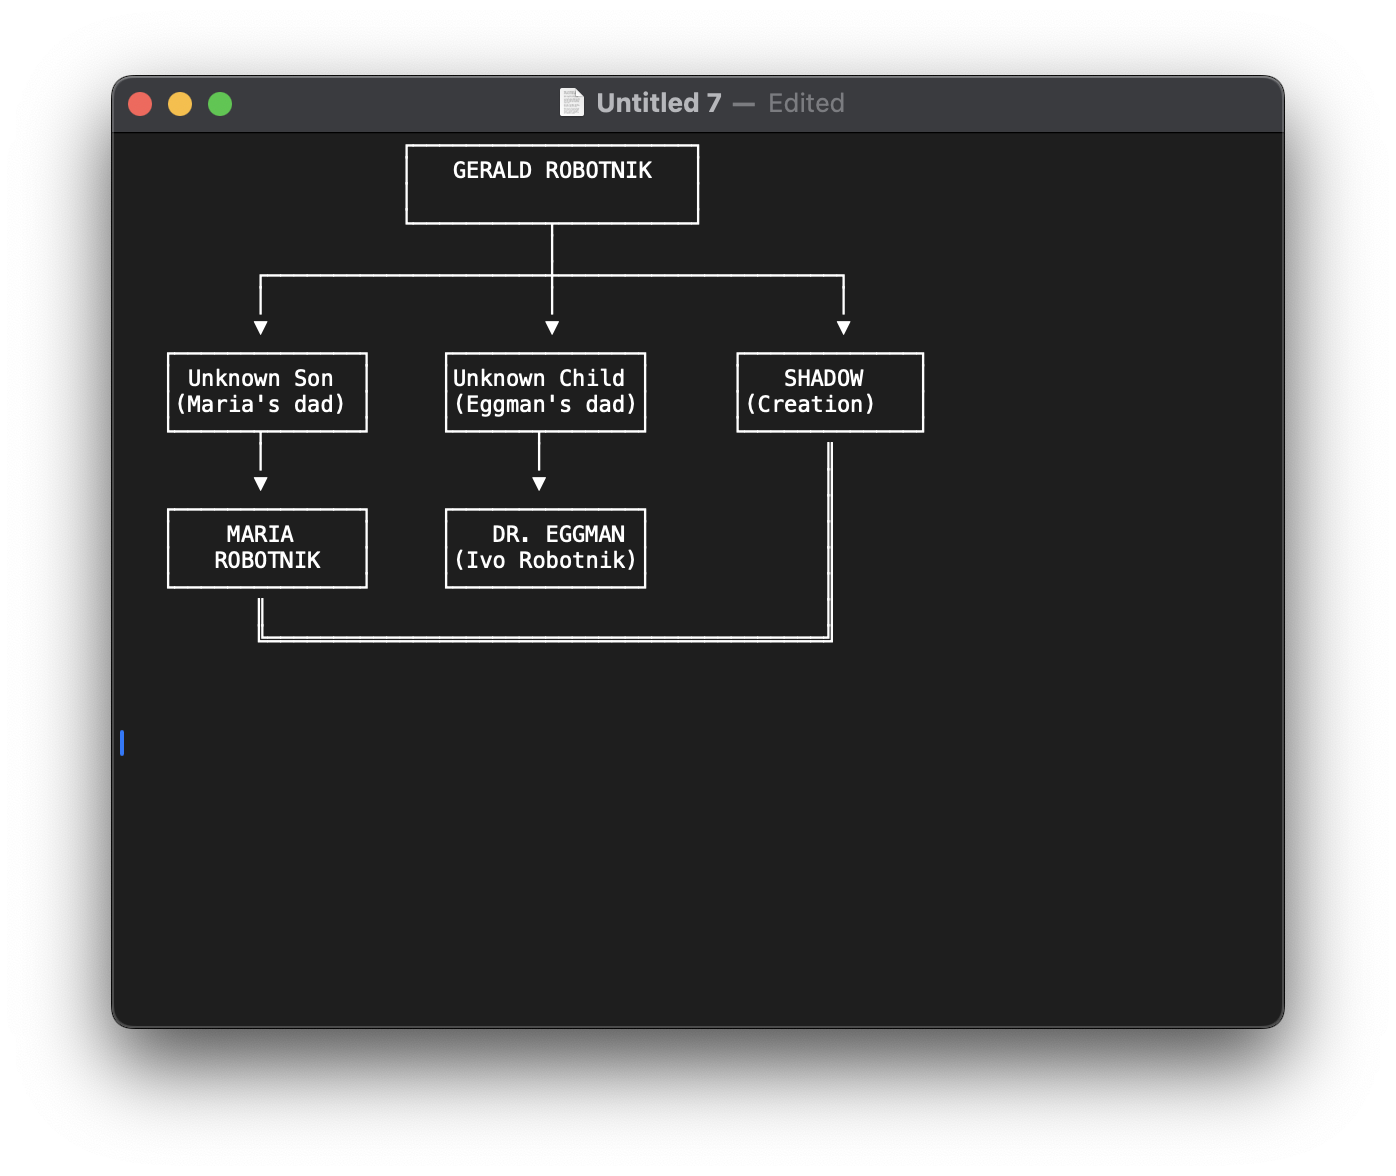Zoom the window with the green button
This screenshot has width=1396, height=1176.
[220, 104]
